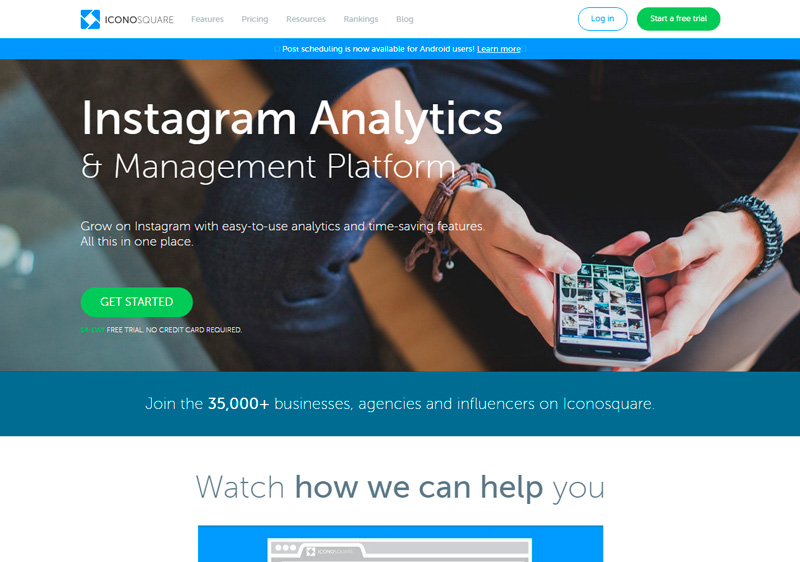This screenshot has height=562, width=800.
Task: Click the browser window dots in the video preview
Action: (x=286, y=548)
